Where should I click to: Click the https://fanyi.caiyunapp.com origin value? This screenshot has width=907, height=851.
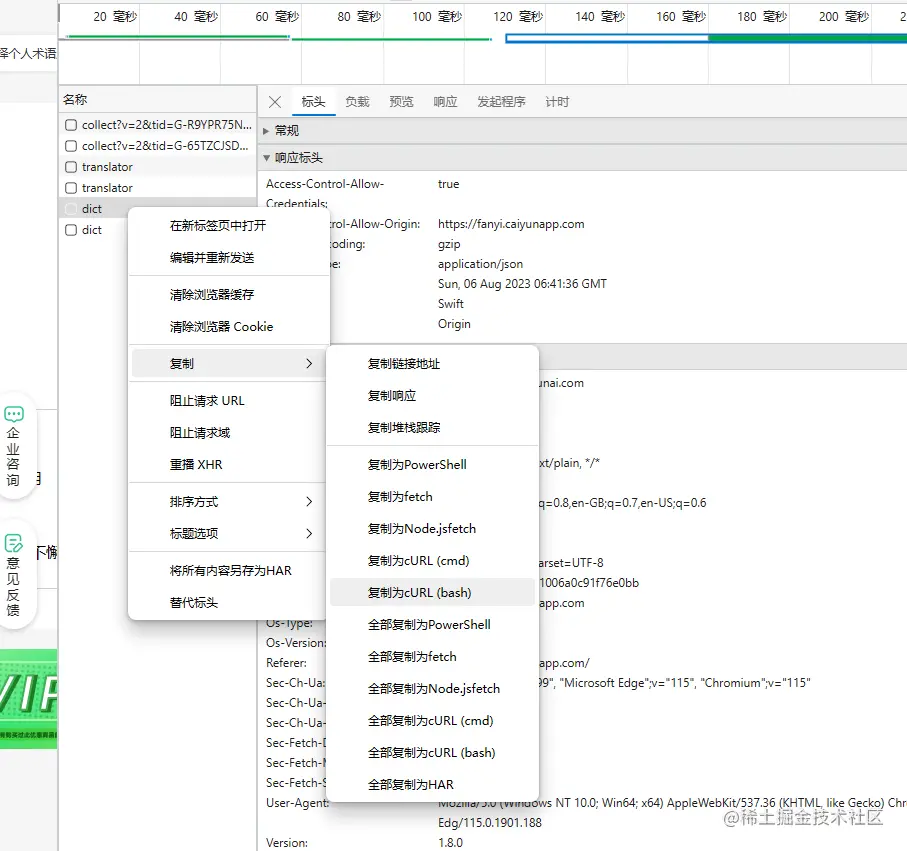(511, 224)
